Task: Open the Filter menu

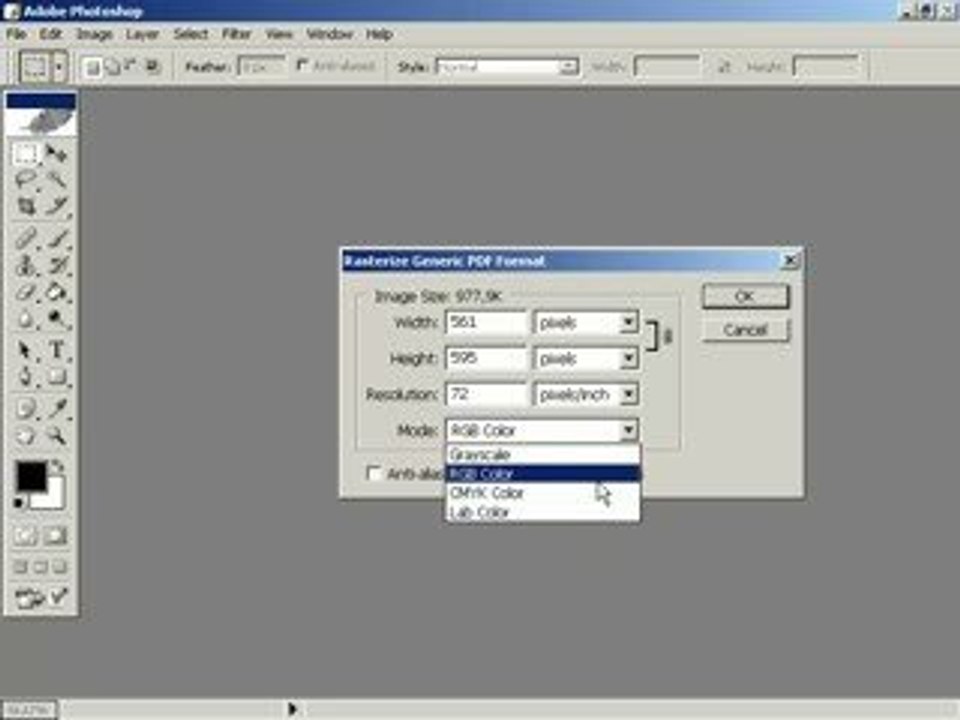Action: [x=236, y=34]
